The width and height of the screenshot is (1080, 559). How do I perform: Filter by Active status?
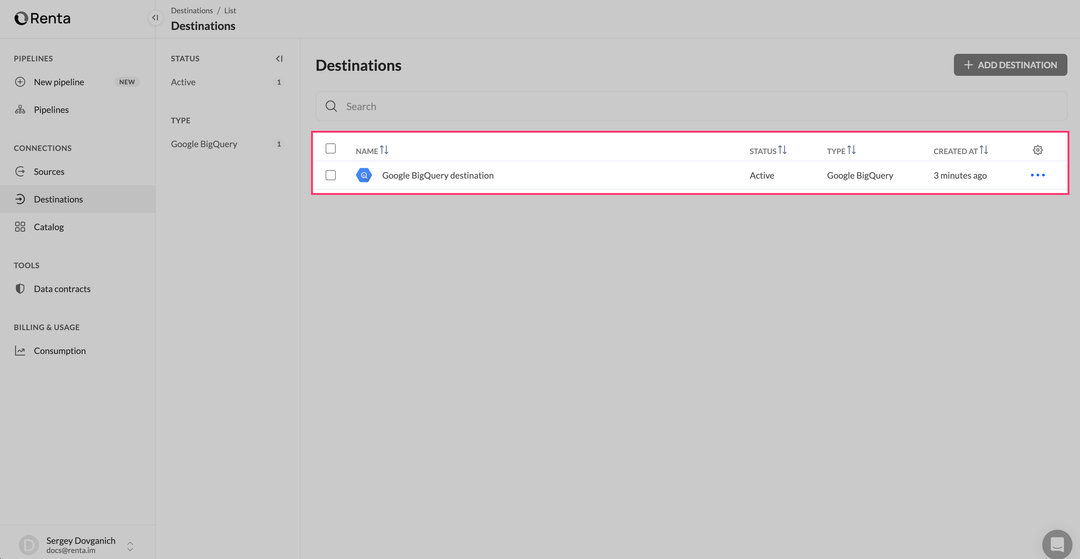[184, 83]
